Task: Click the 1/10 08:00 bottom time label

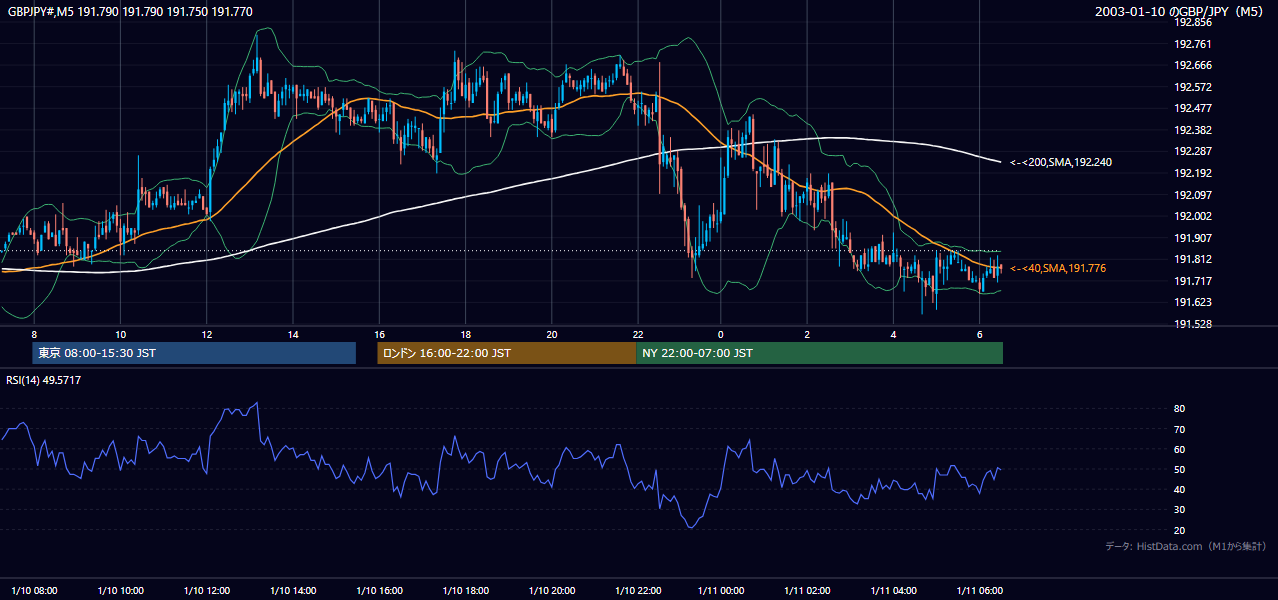Action: (35, 590)
